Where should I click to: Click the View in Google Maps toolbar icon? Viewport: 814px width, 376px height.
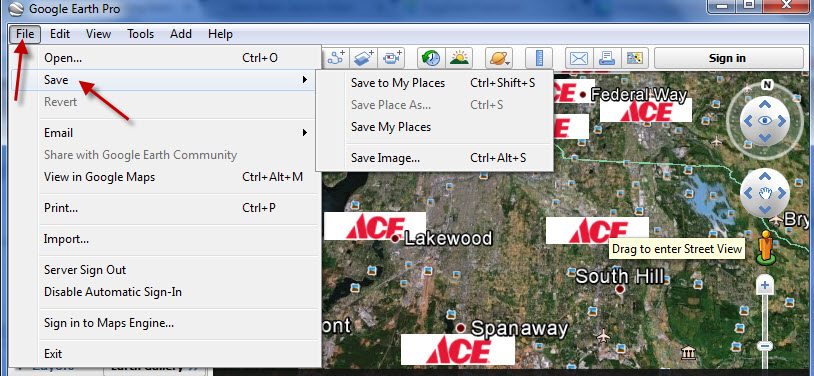(x=634, y=58)
